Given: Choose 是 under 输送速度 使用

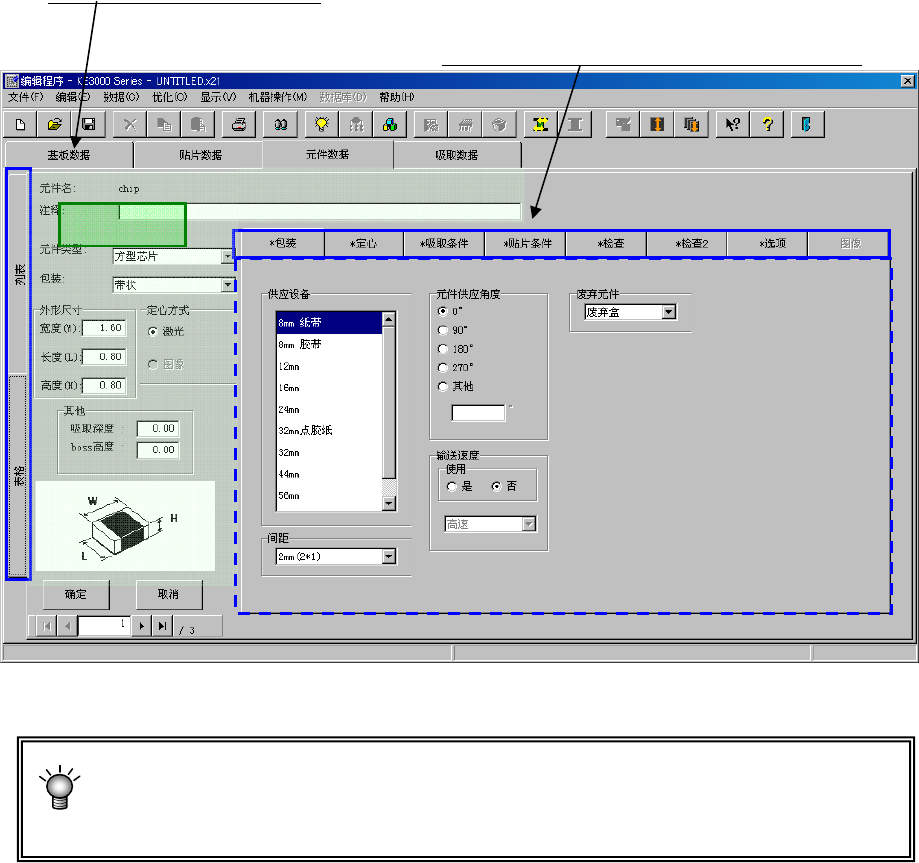Looking at the screenshot, I should pos(453,486).
